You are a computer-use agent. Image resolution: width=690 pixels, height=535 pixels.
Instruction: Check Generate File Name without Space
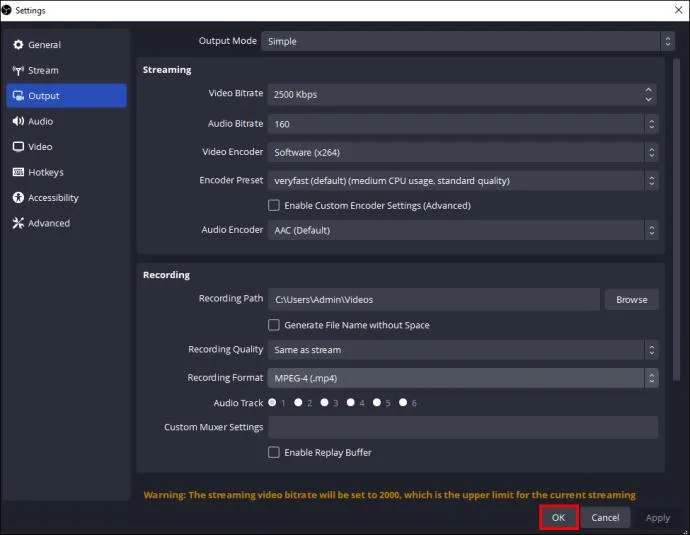tap(274, 325)
